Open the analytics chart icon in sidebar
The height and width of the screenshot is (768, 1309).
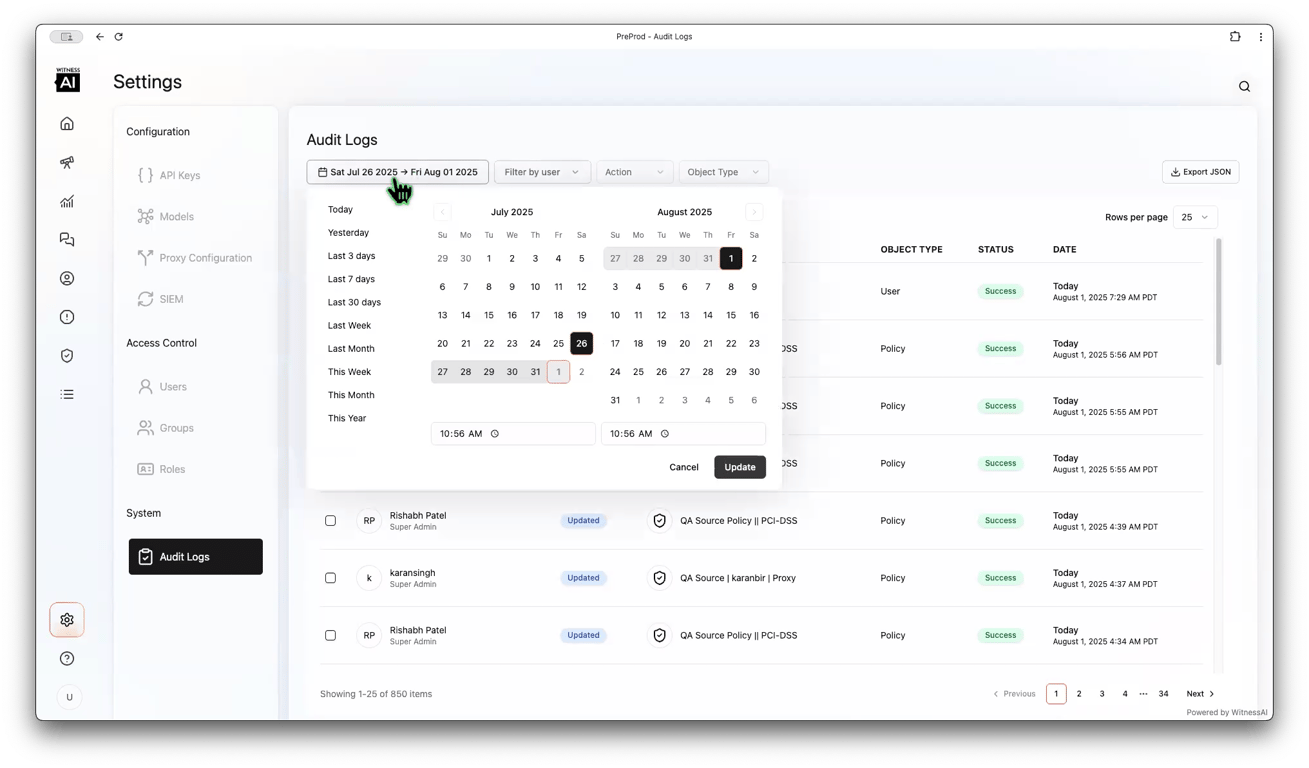click(67, 201)
